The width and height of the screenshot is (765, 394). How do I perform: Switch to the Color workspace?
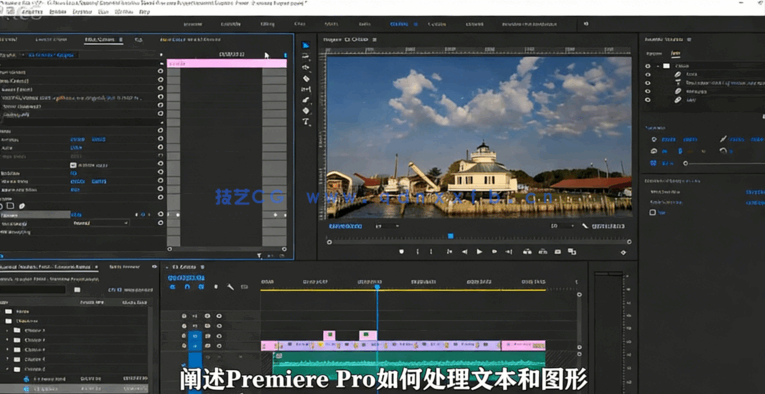pyautogui.click(x=300, y=24)
